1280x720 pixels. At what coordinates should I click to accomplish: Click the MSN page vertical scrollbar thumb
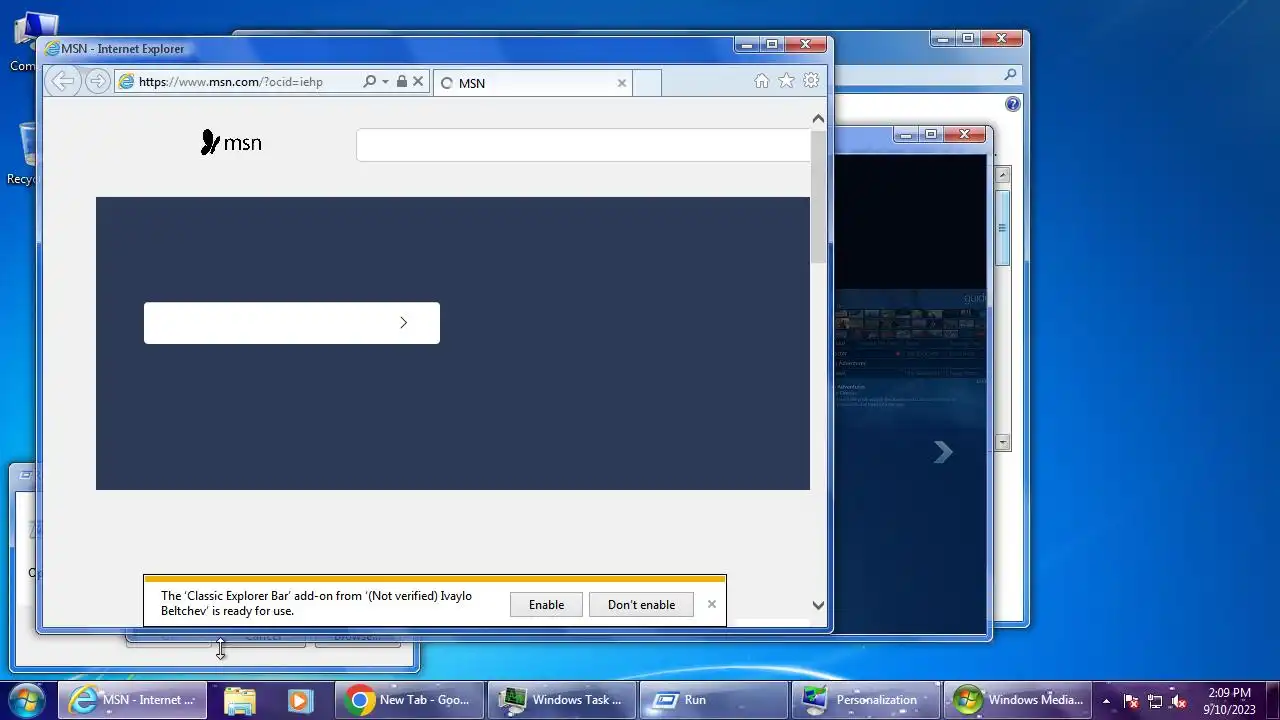point(818,197)
